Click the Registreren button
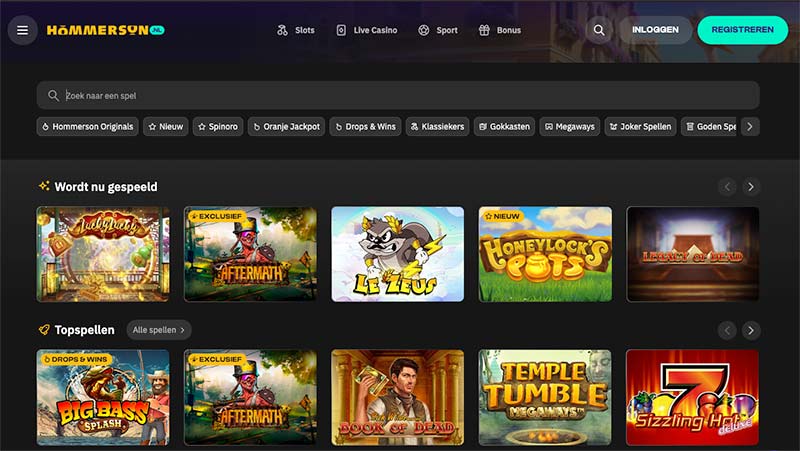This screenshot has width=800, height=451. [x=742, y=30]
